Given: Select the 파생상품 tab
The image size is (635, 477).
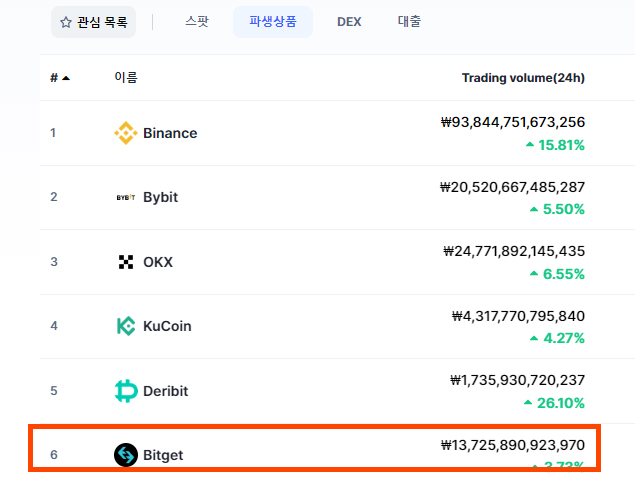Looking at the screenshot, I should [273, 22].
